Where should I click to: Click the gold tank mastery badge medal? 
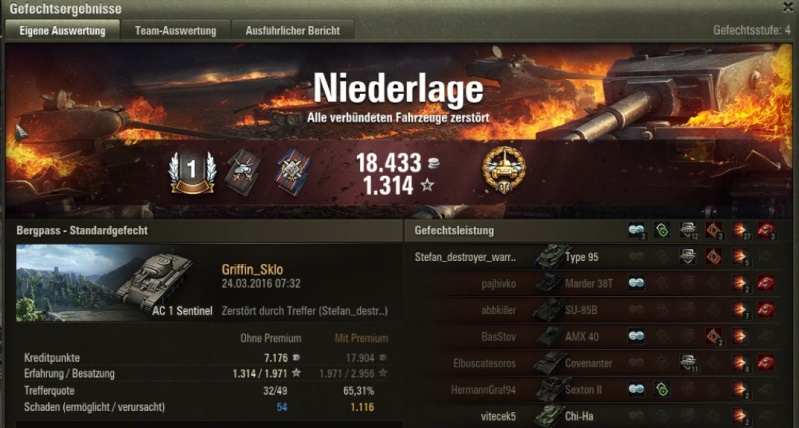point(503,170)
